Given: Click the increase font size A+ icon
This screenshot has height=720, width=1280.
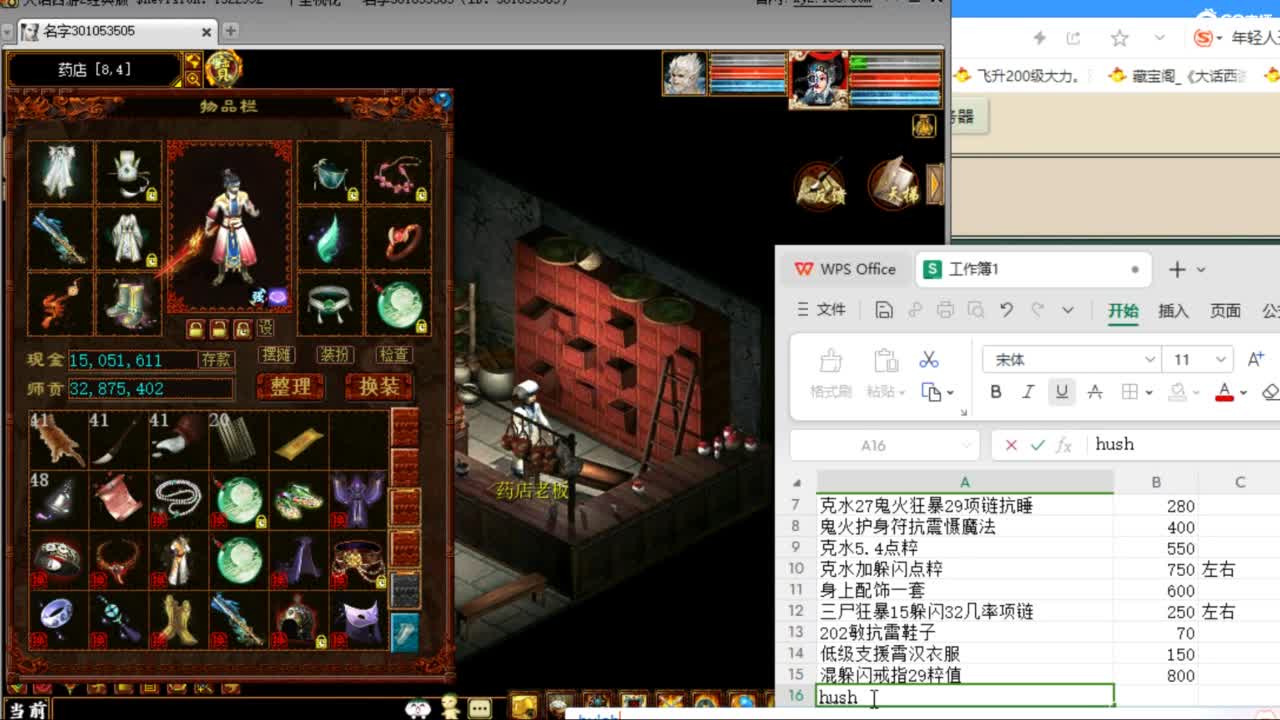Looking at the screenshot, I should (x=1256, y=359).
